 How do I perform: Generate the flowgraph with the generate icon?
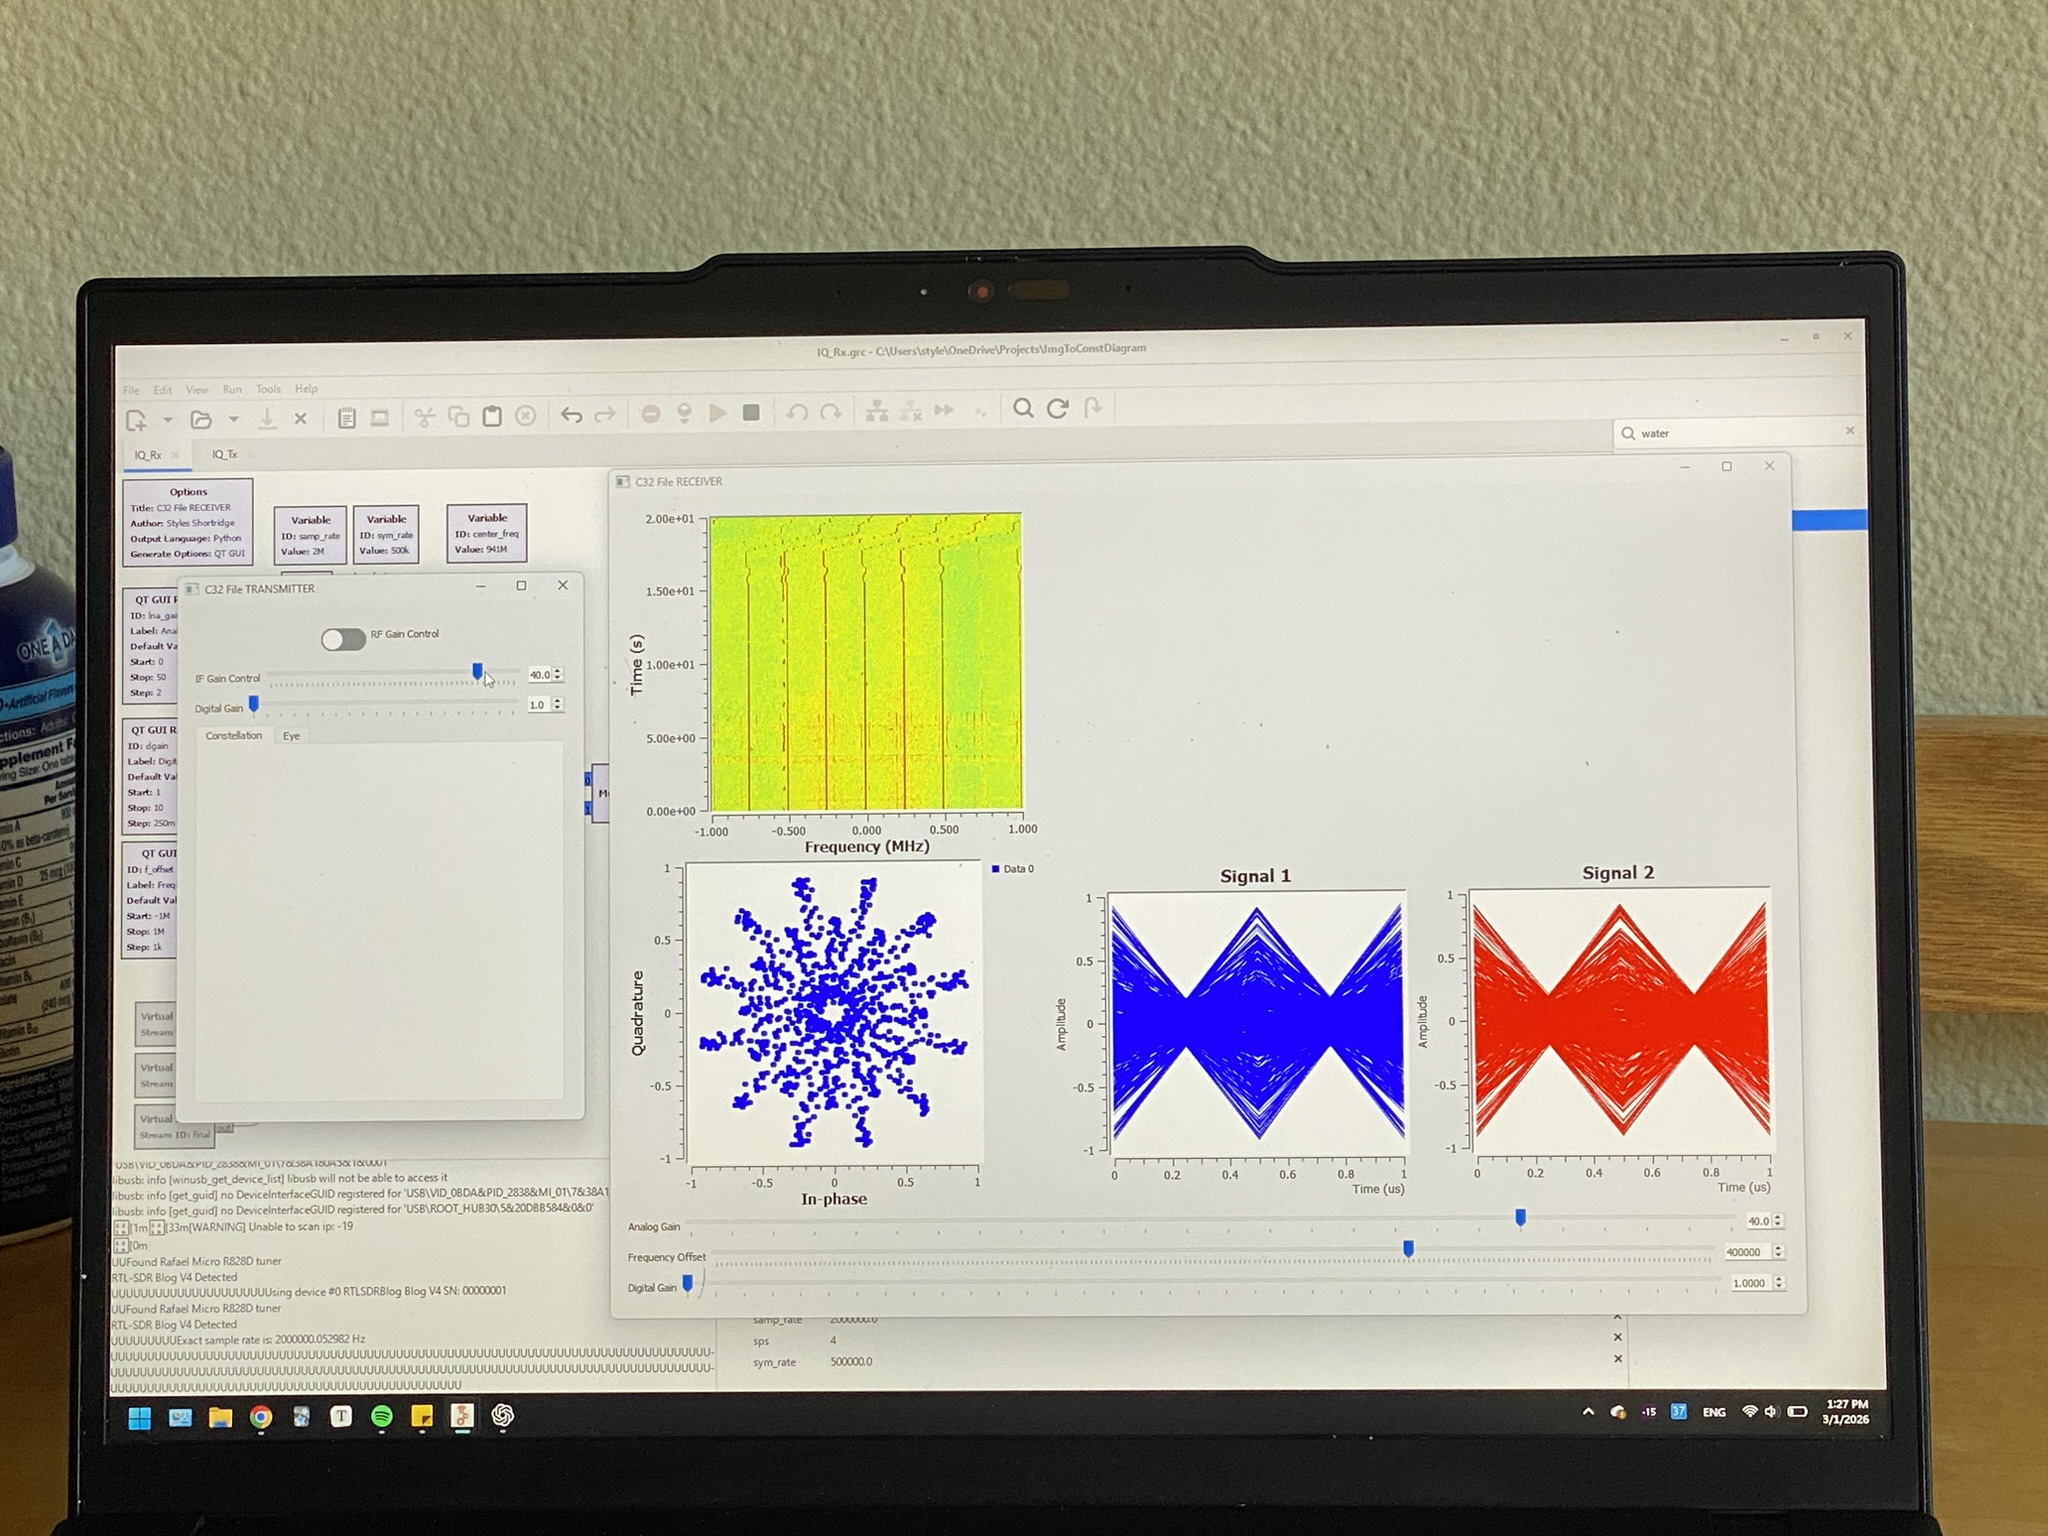click(x=684, y=414)
